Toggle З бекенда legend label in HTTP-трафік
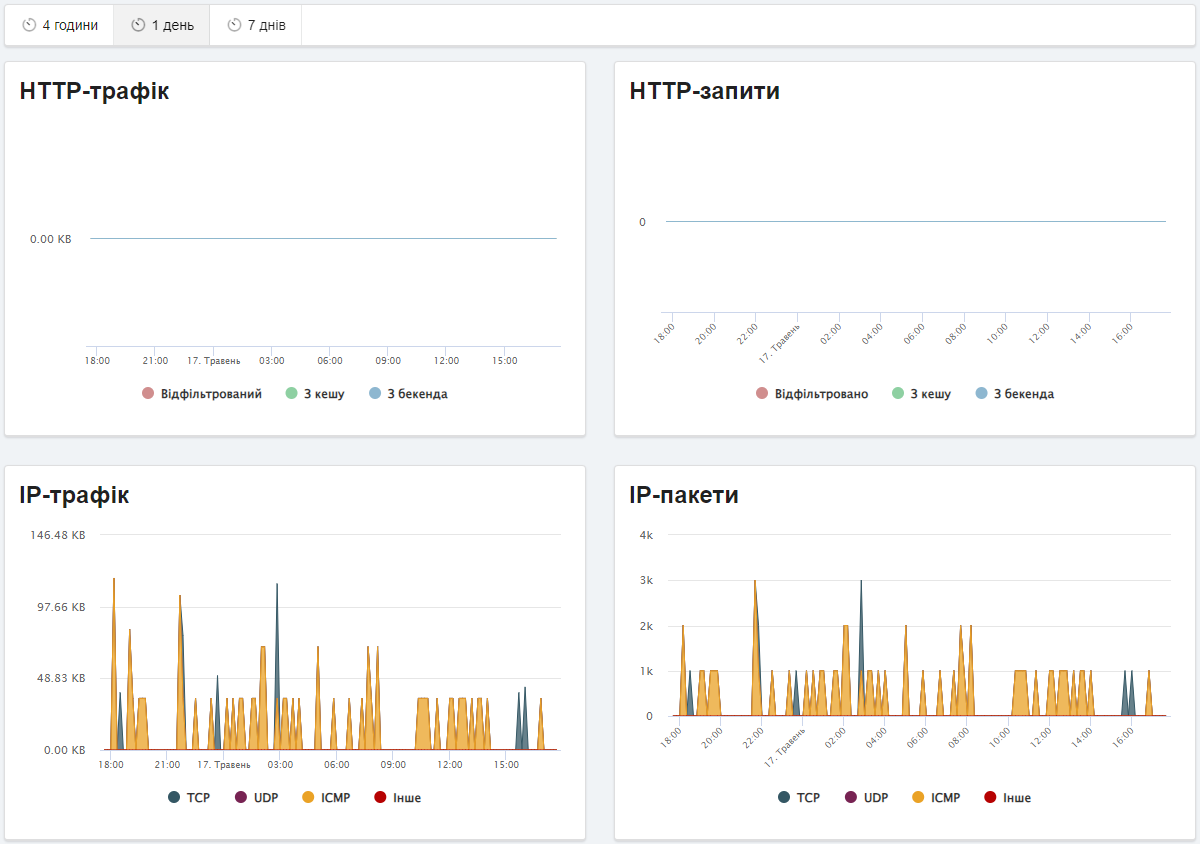Image resolution: width=1200 pixels, height=844 pixels. coord(417,394)
